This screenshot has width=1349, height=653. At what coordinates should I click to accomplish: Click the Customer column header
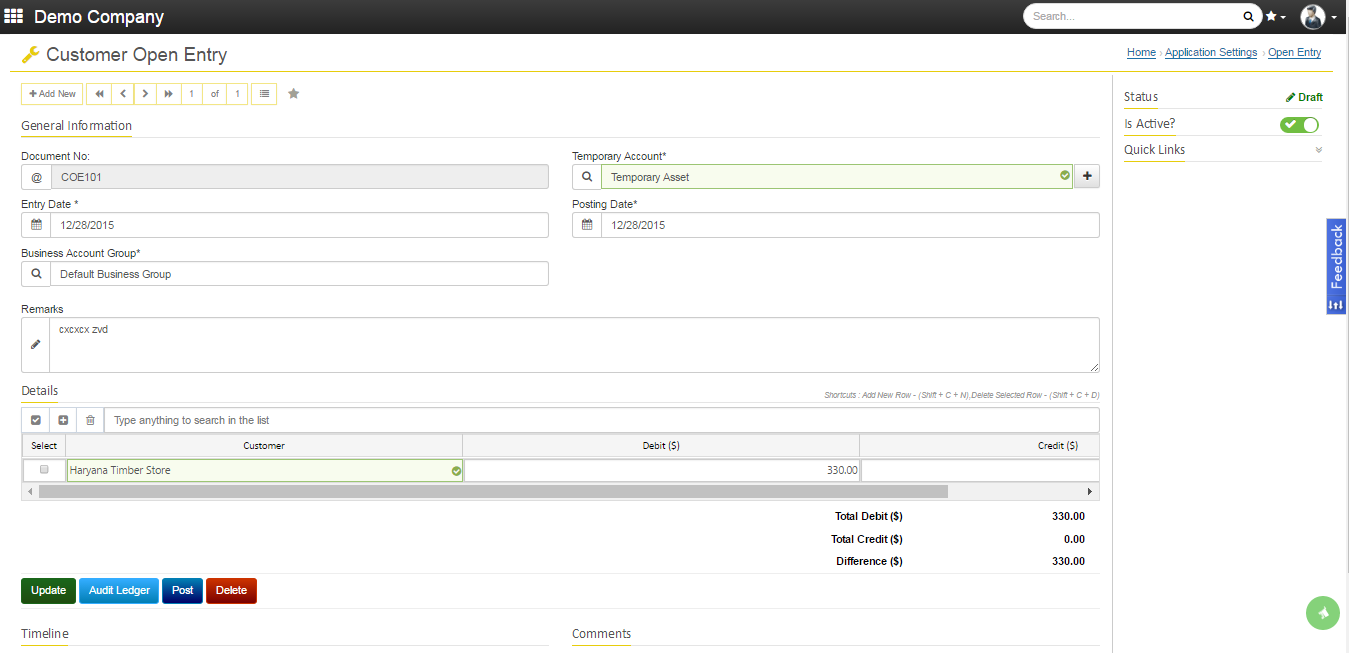(264, 446)
